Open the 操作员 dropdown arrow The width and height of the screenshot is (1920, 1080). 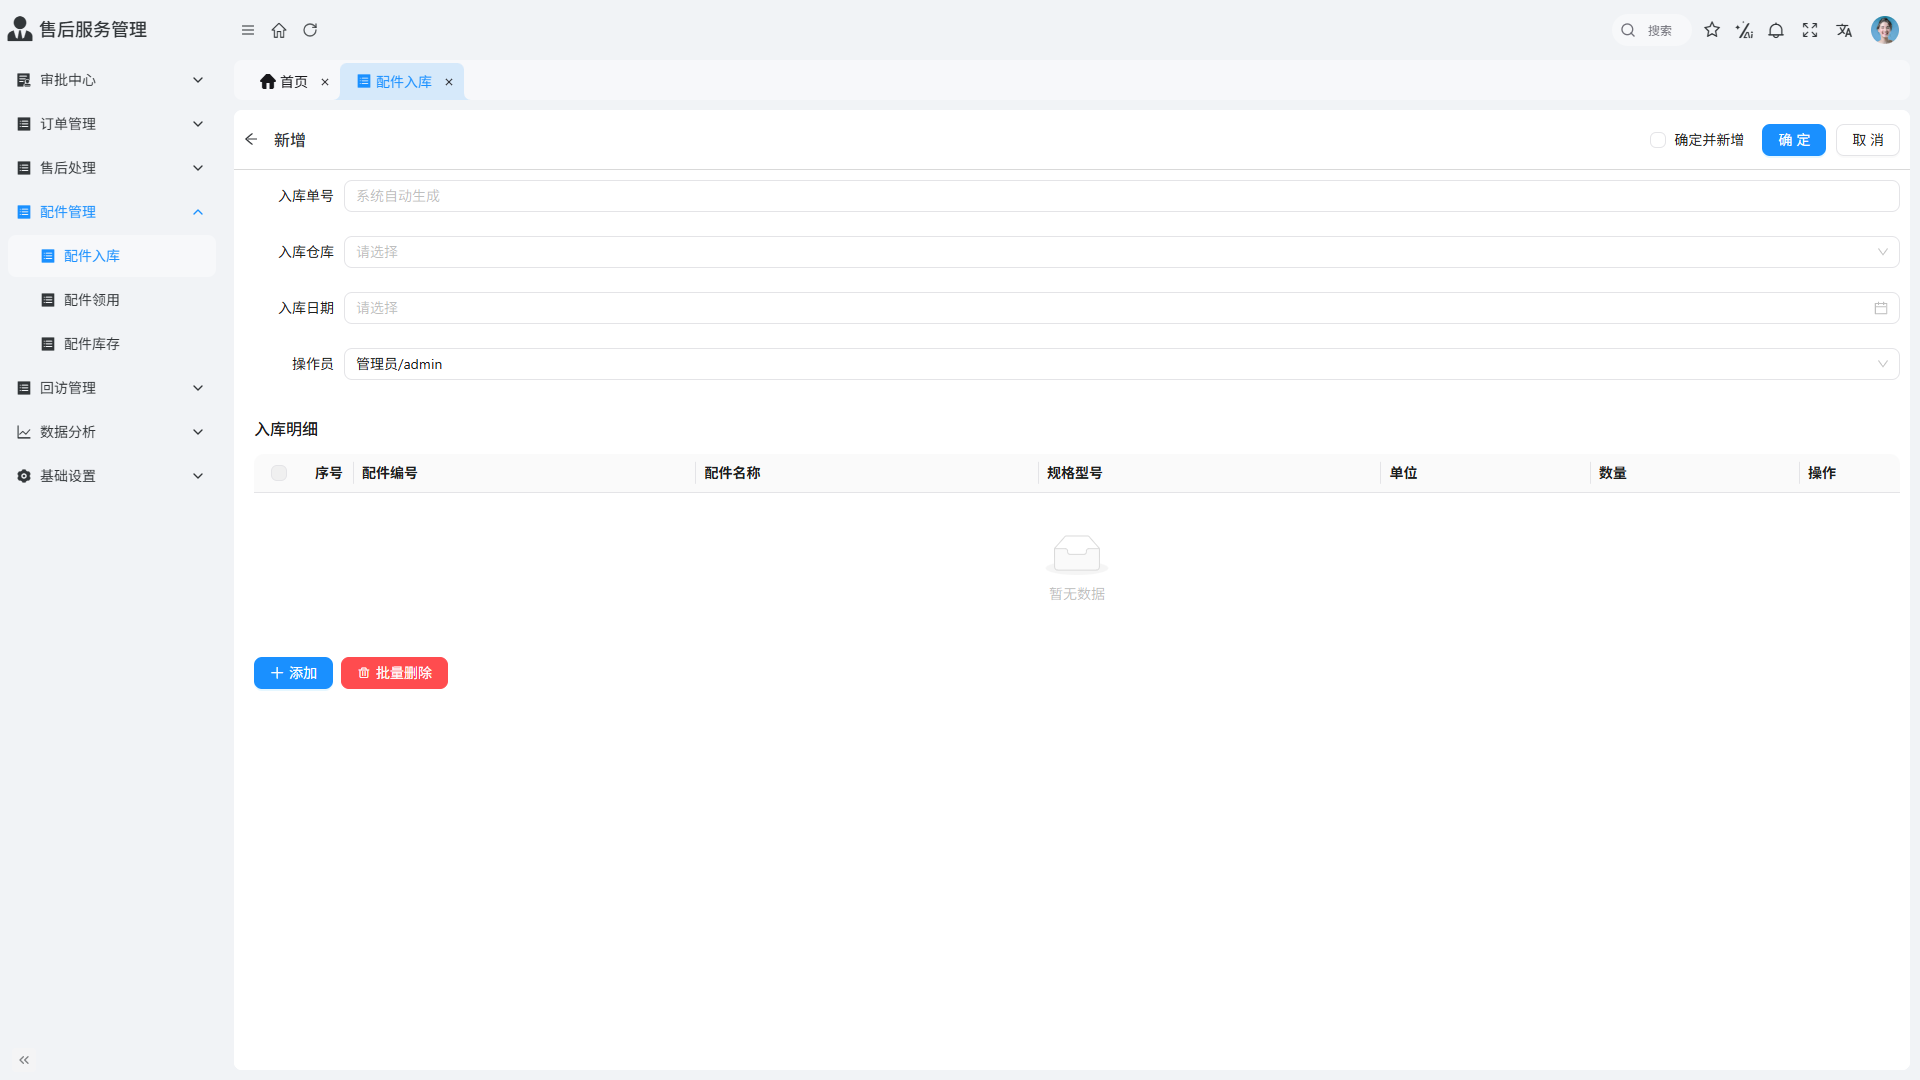click(x=1883, y=364)
